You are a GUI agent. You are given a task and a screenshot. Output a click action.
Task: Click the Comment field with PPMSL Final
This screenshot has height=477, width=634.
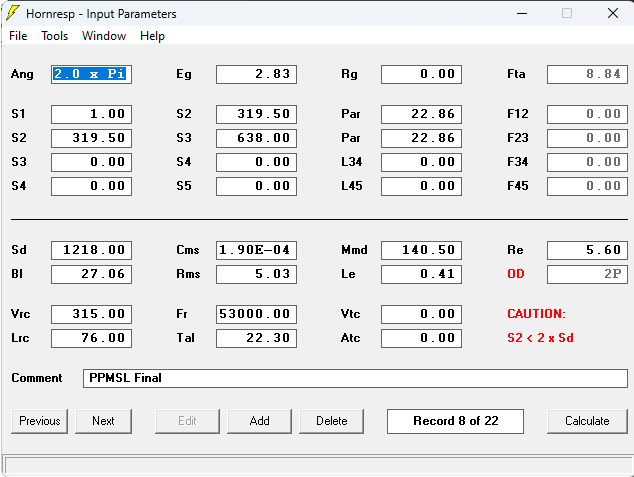355,378
